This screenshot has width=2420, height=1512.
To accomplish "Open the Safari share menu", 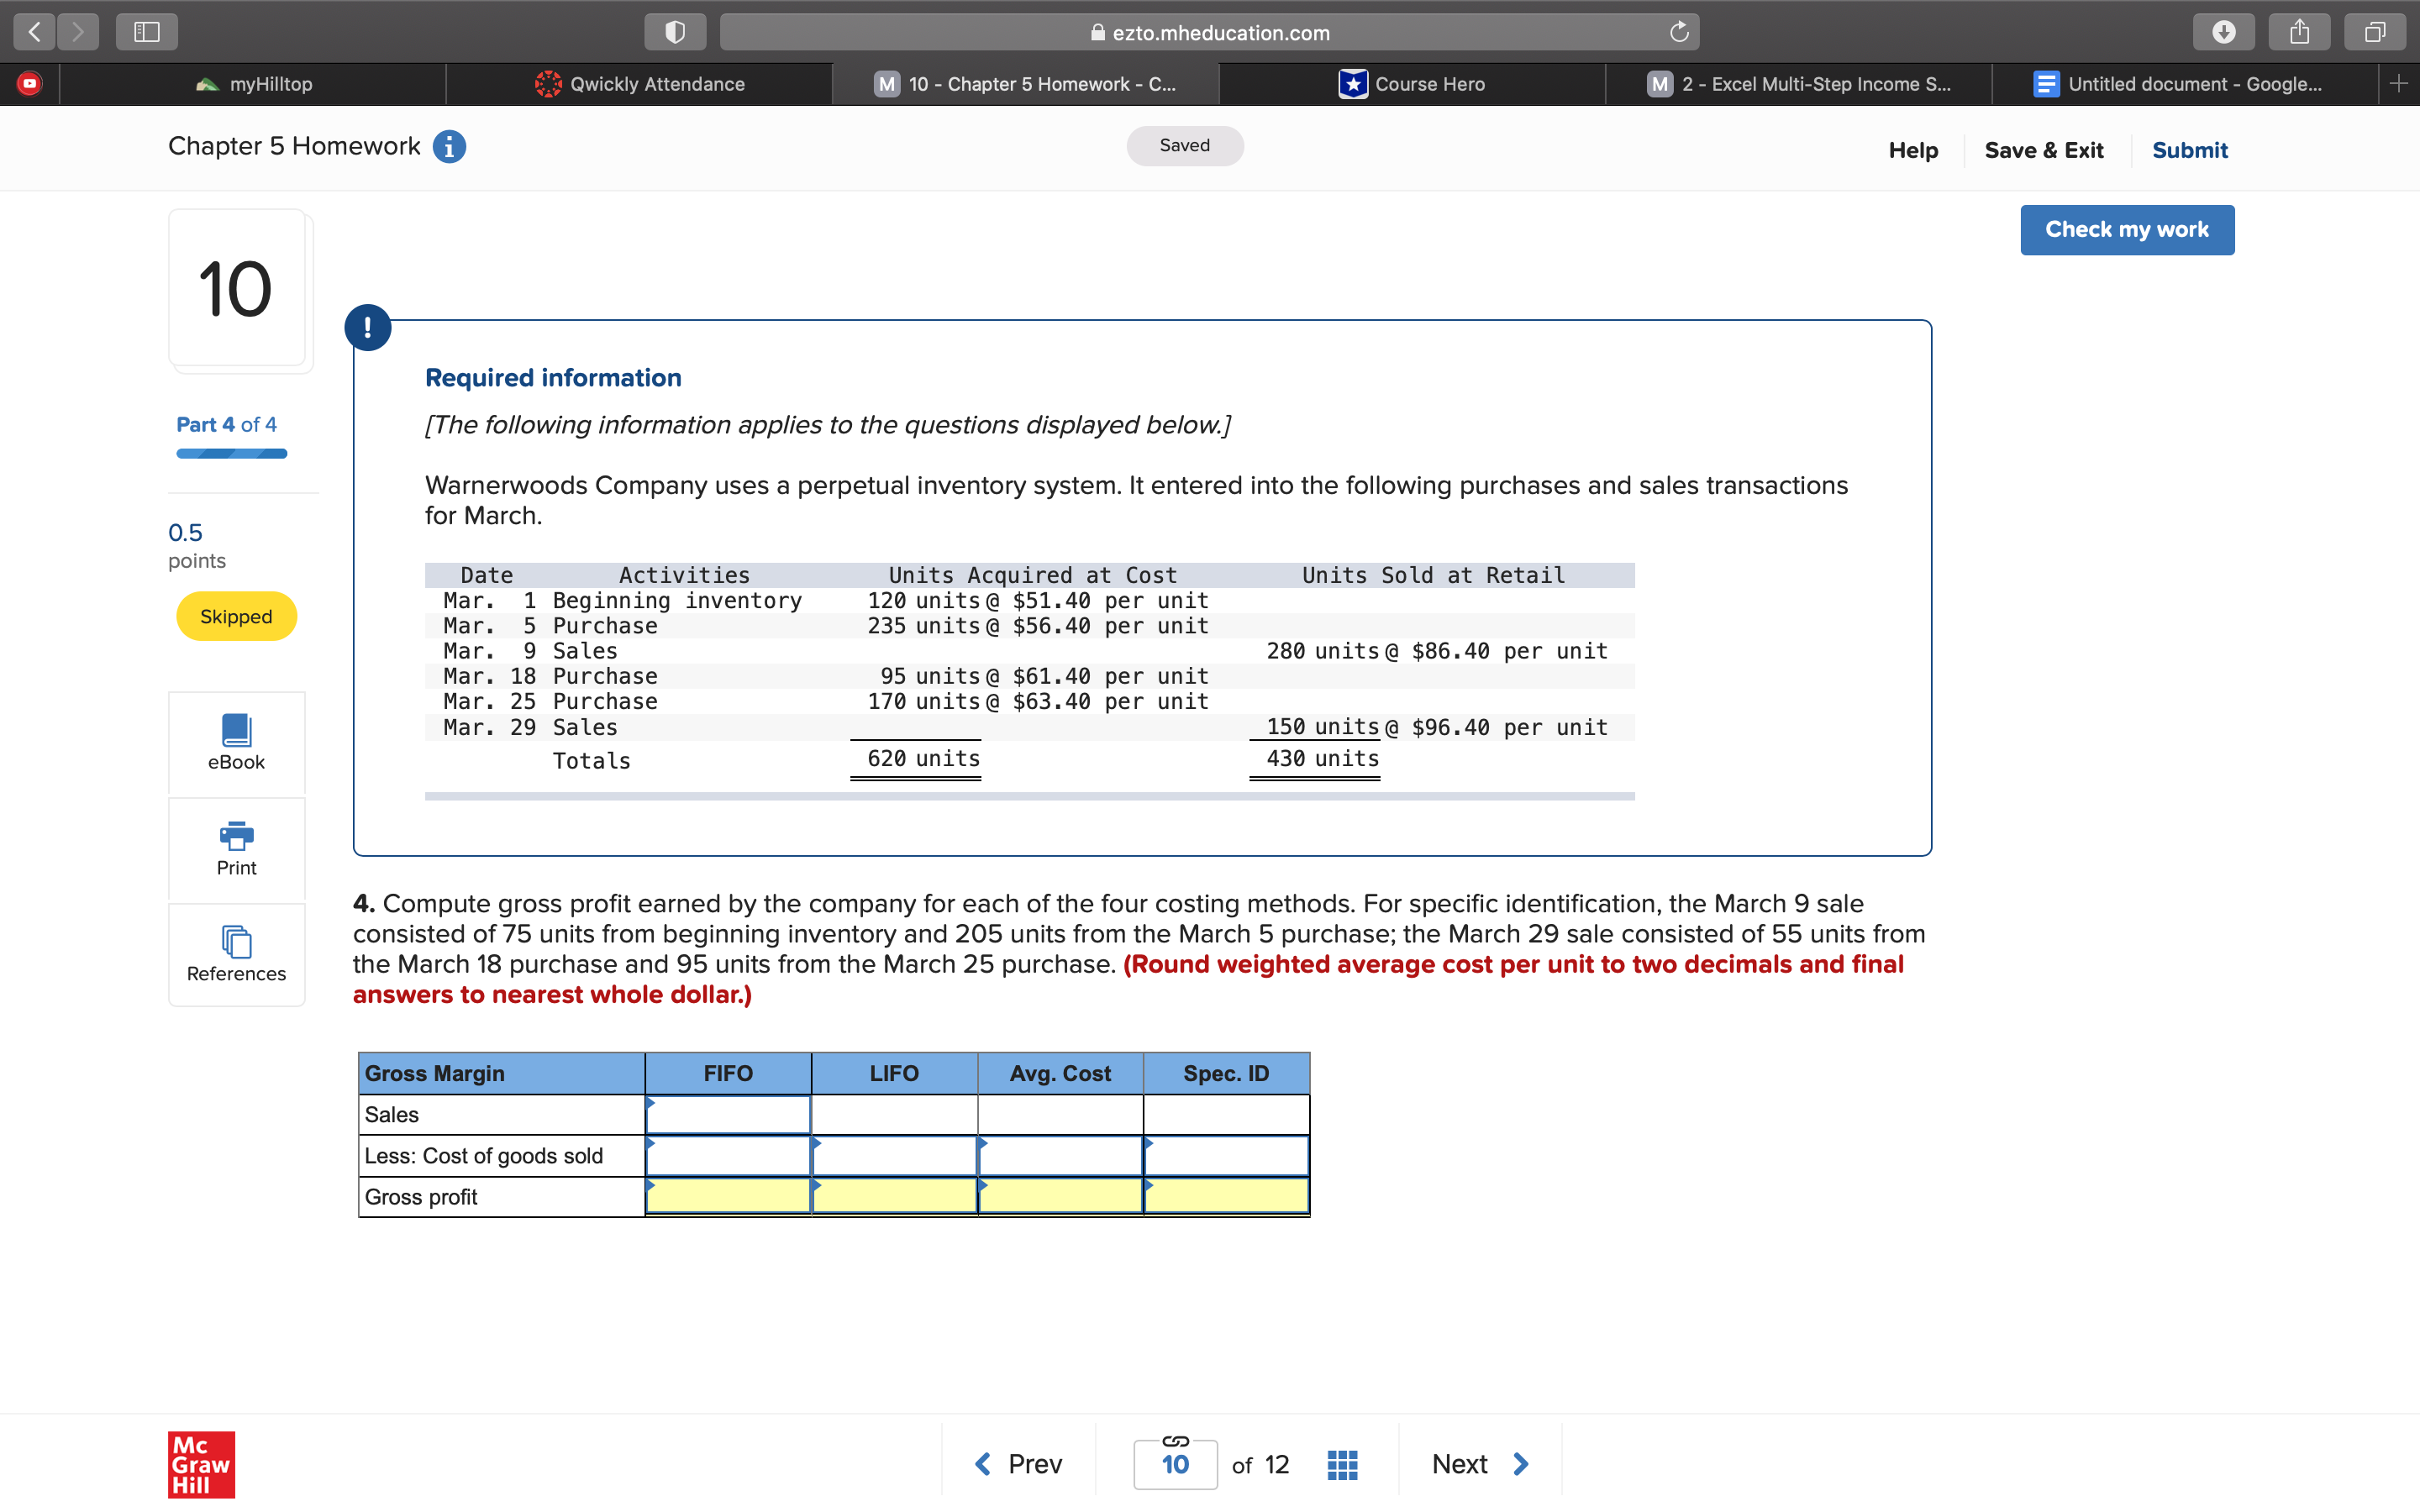I will click(x=2300, y=31).
